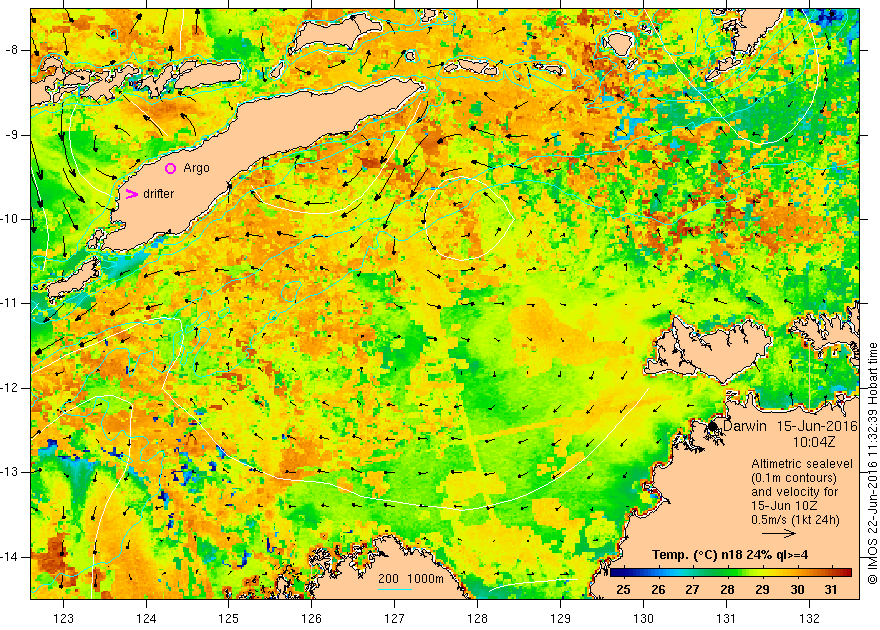The height and width of the screenshot is (630, 880).
Task: Click 'and velocity for' caption line
Action: pos(795,492)
